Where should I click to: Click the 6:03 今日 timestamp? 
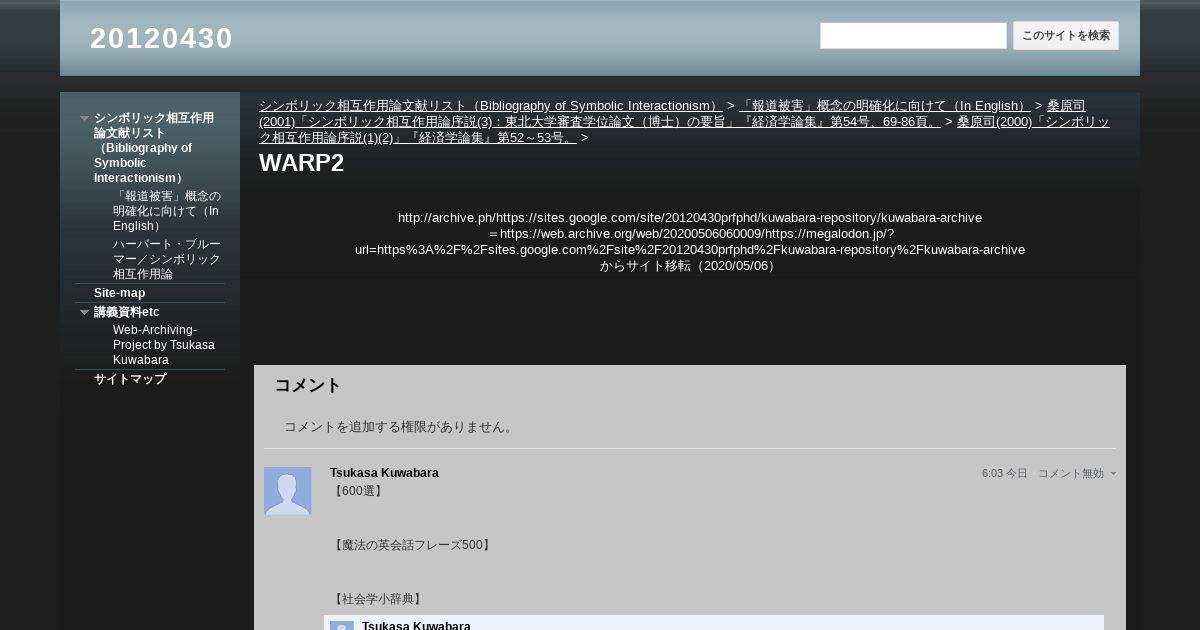pos(1004,474)
